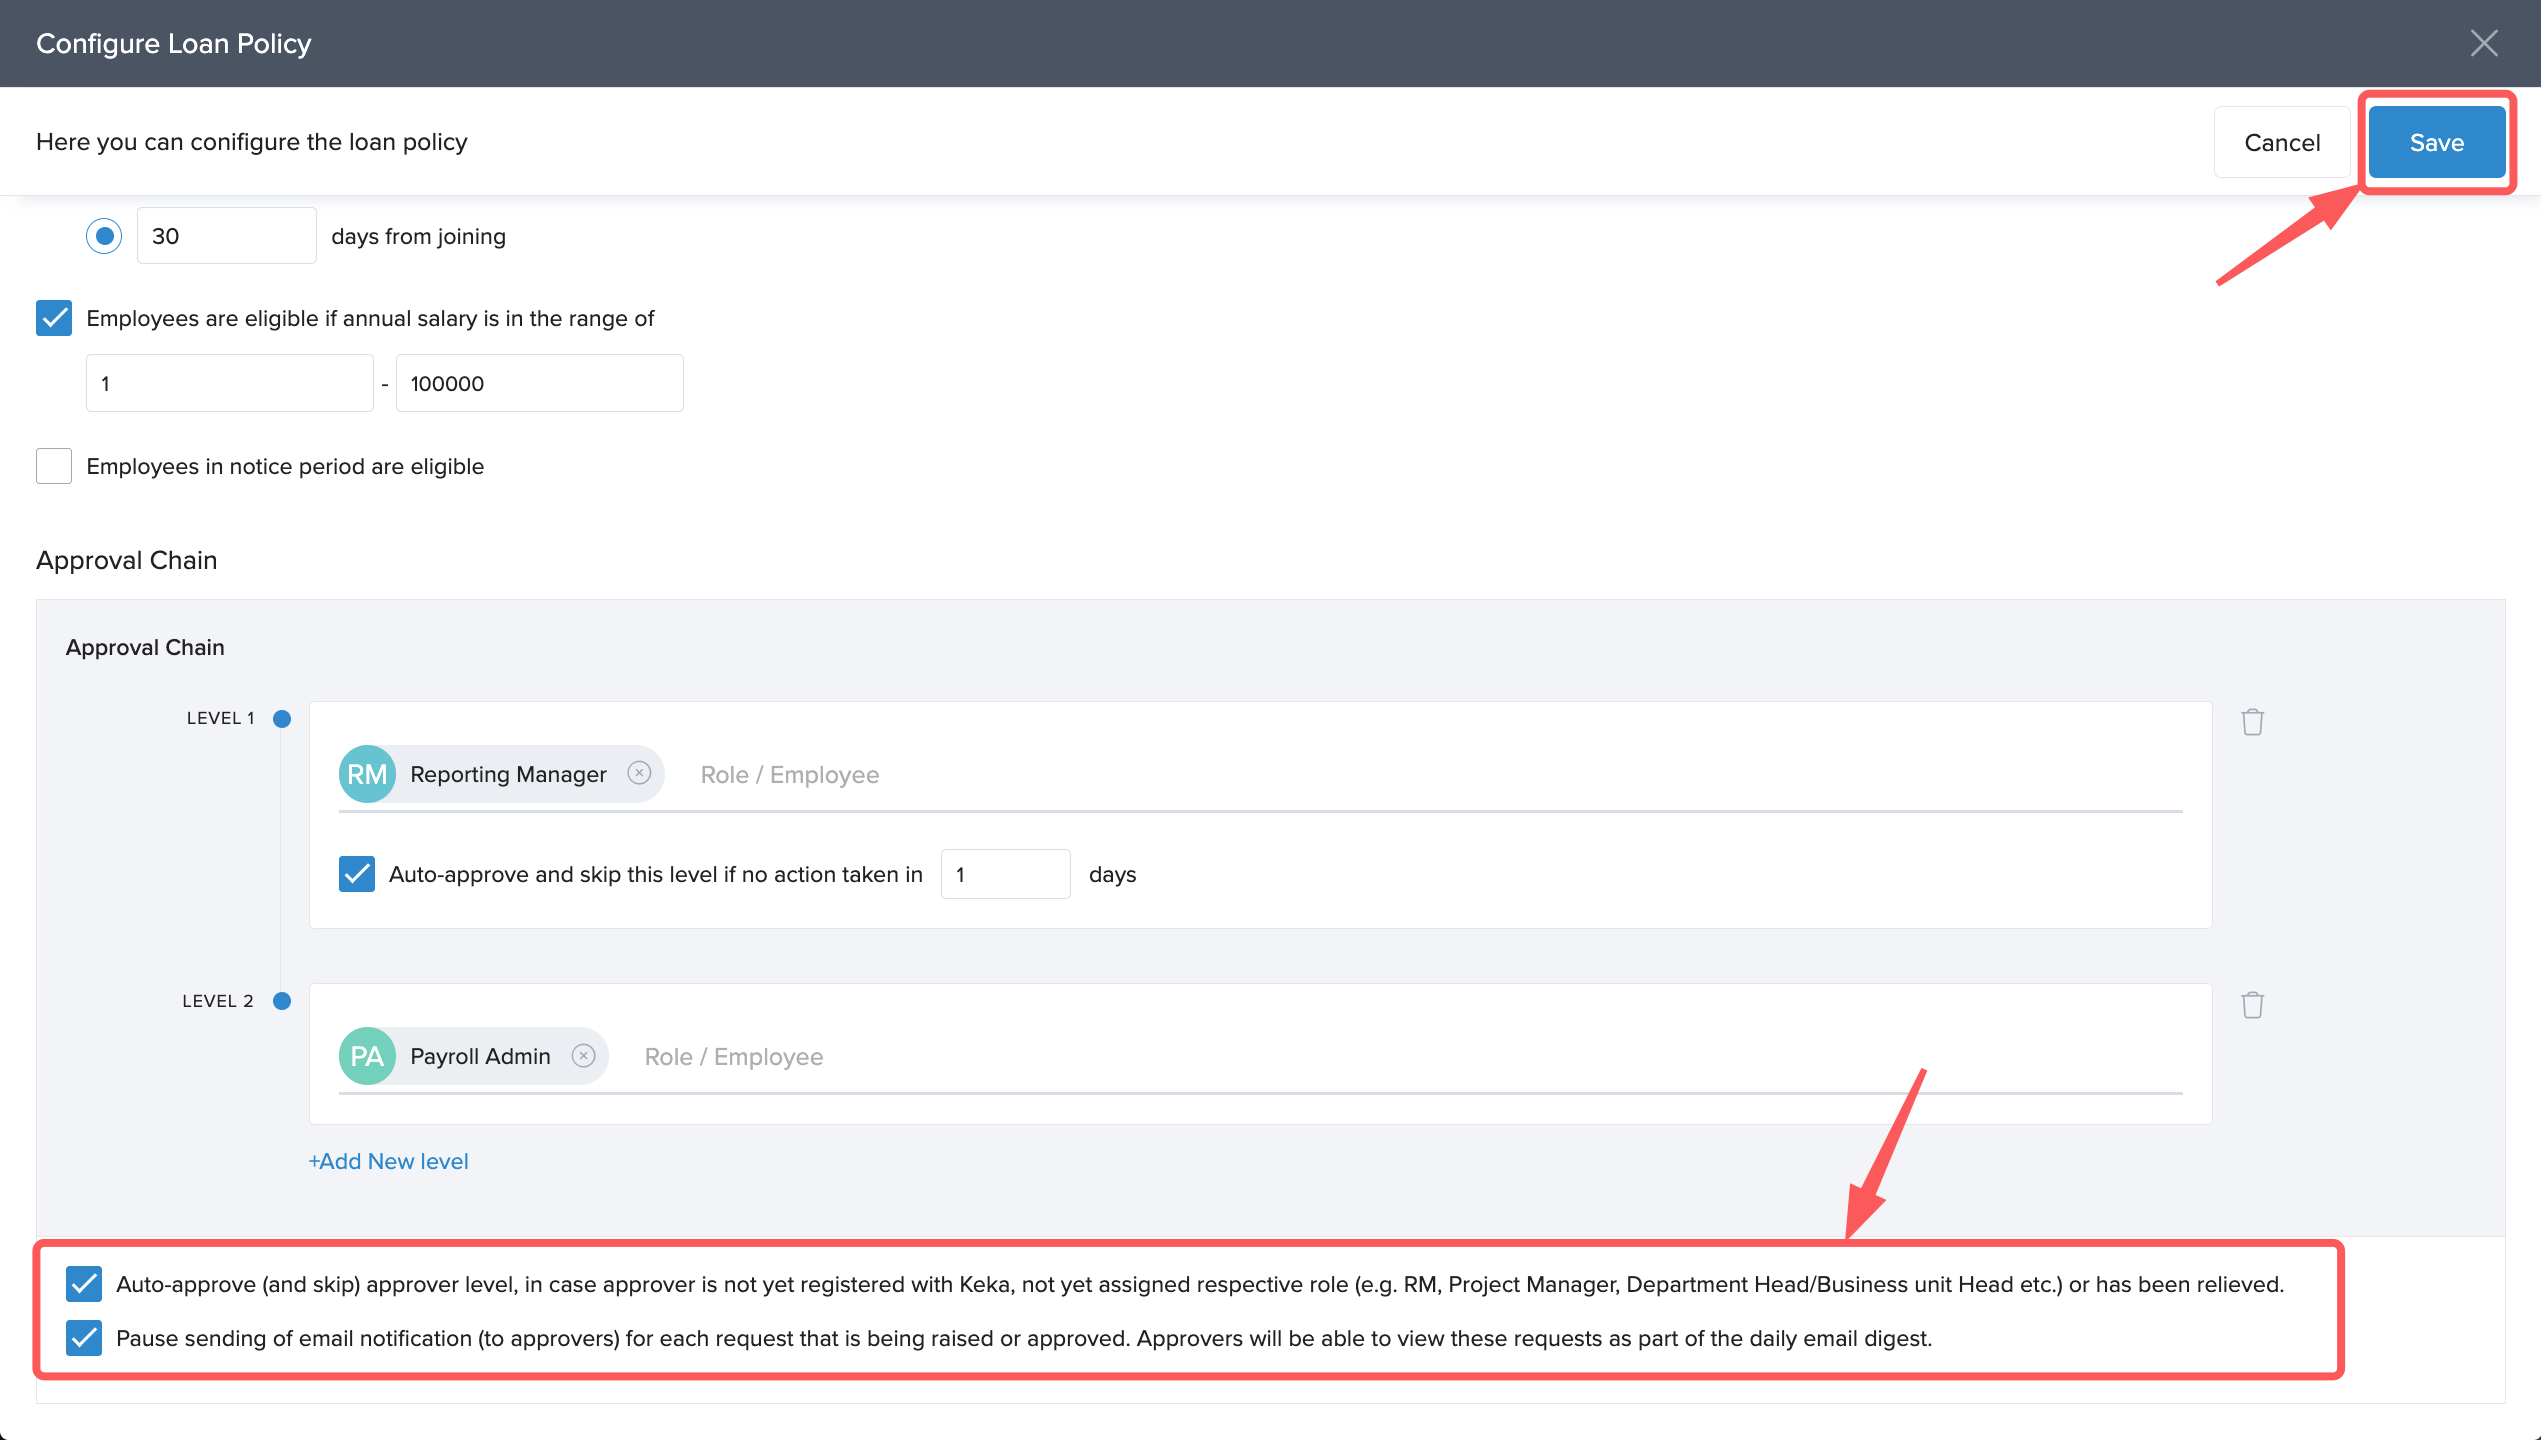The image size is (2541, 1440).
Task: Enable employees in notice period eligible
Action: [54, 466]
